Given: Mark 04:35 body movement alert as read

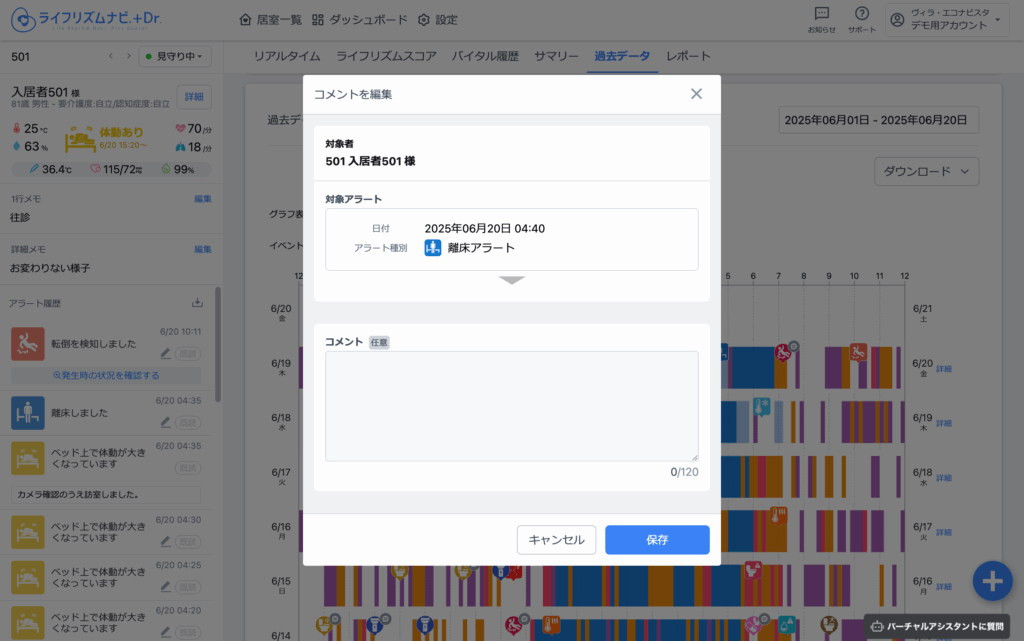Looking at the screenshot, I should coord(188,468).
